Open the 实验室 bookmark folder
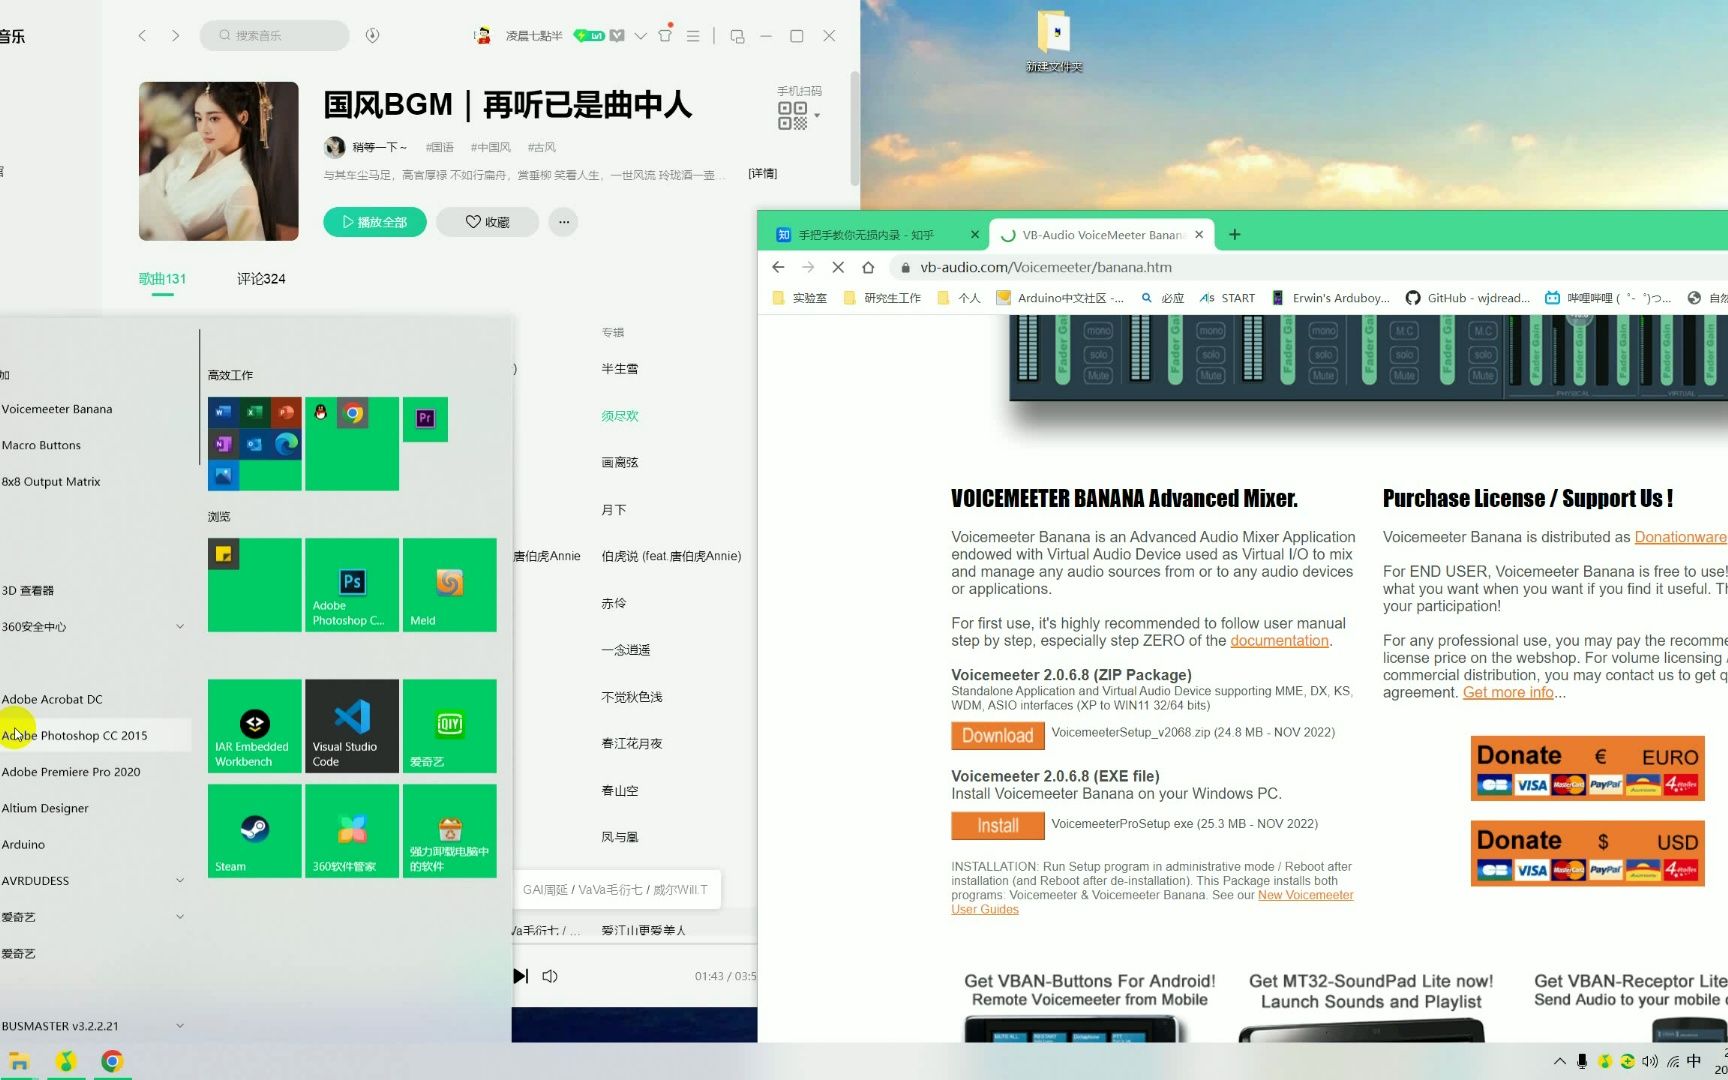 point(800,298)
